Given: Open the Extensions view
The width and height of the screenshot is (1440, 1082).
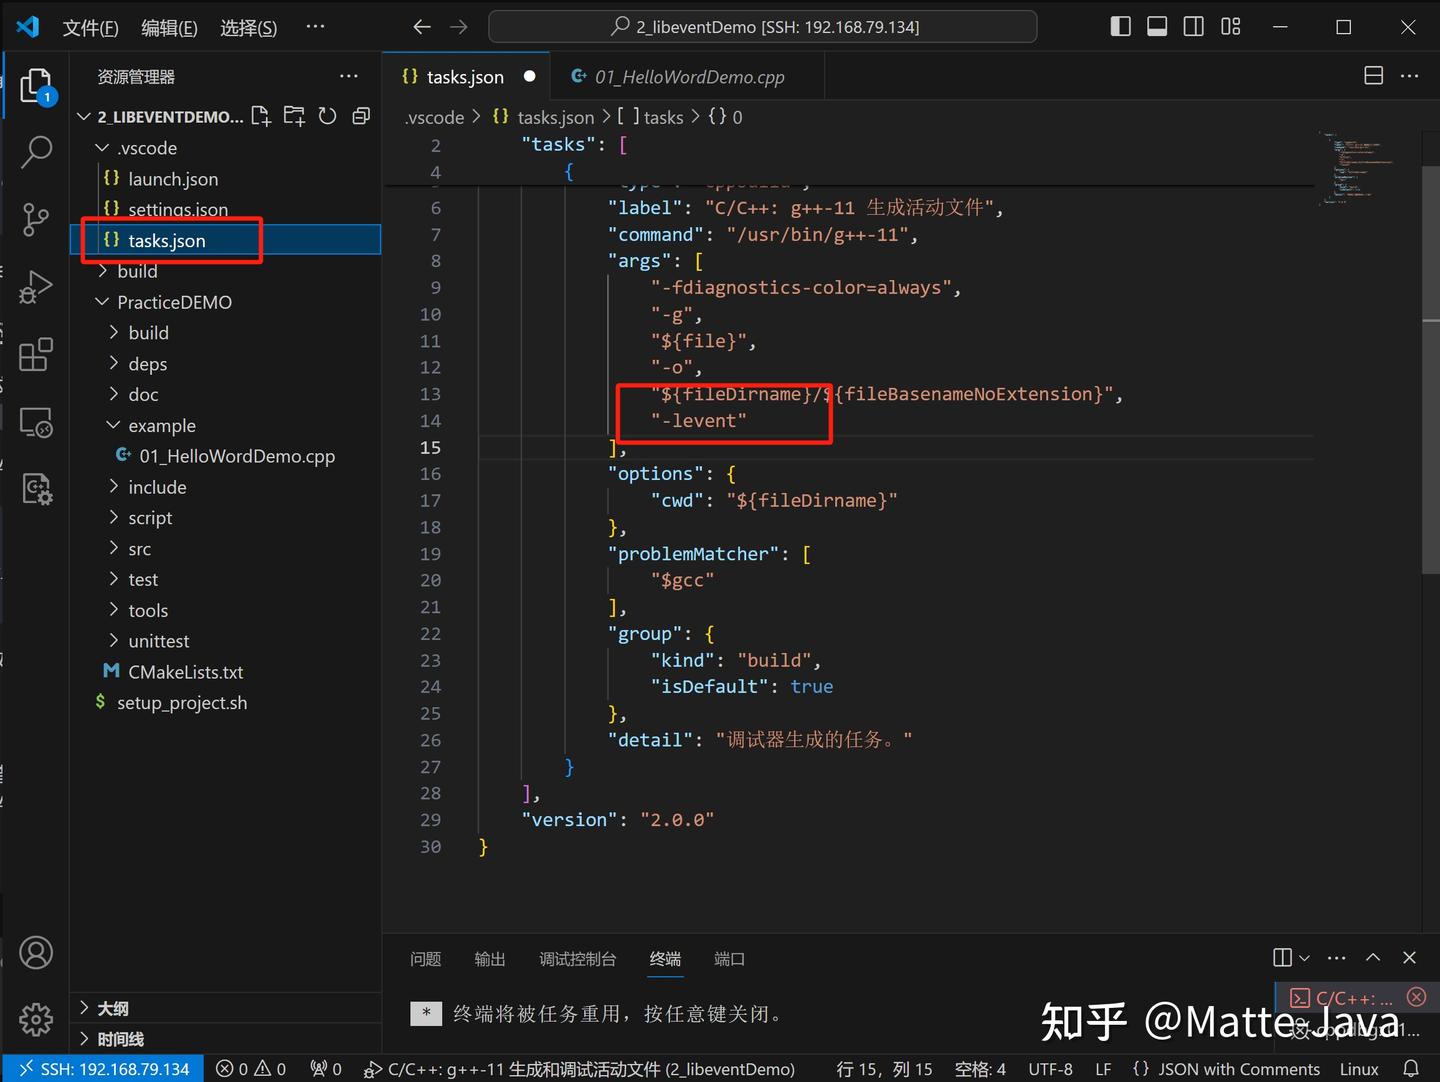Looking at the screenshot, I should pyautogui.click(x=37, y=354).
